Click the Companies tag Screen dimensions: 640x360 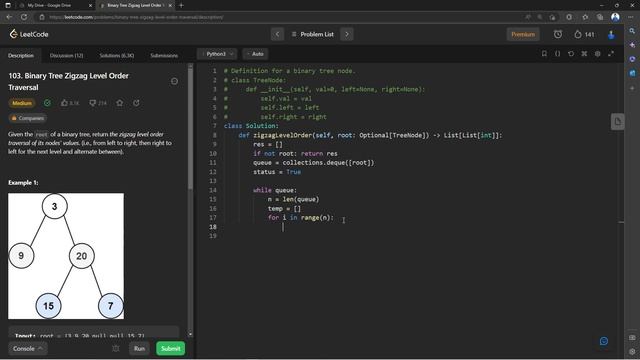(x=27, y=118)
